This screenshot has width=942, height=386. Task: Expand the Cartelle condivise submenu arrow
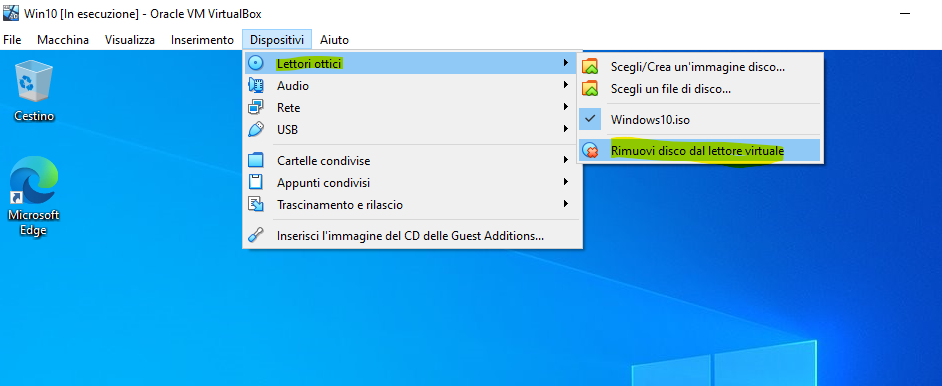tap(565, 160)
